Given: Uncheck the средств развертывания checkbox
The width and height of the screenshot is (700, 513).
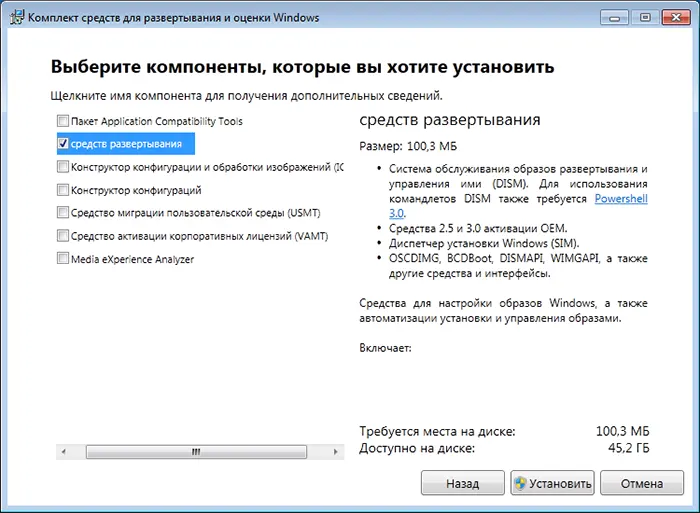Looking at the screenshot, I should tap(62, 143).
